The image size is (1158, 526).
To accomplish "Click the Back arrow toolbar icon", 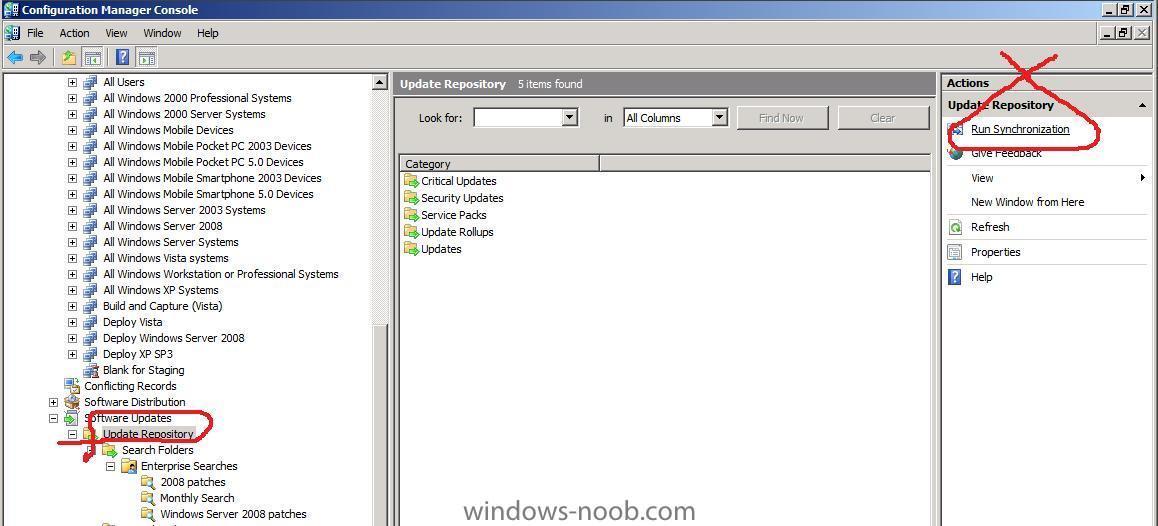I will coord(15,57).
